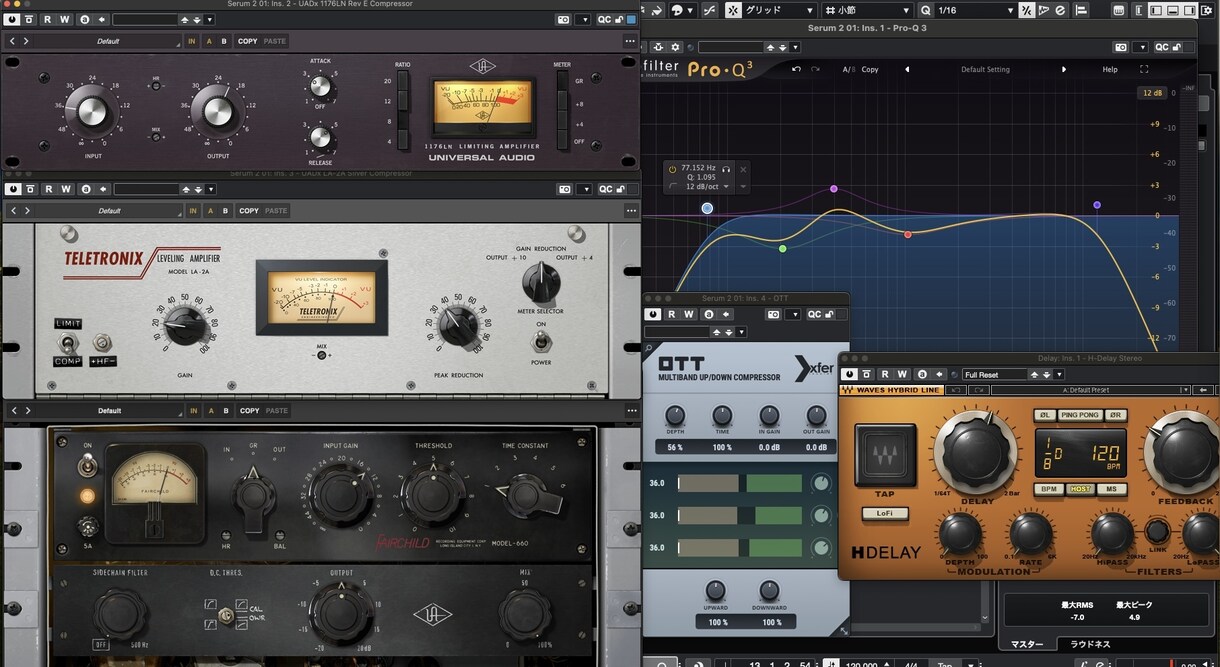This screenshot has height=667, width=1220.
Task: Switch to the マスター tab
Action: pyautogui.click(x=1027, y=644)
